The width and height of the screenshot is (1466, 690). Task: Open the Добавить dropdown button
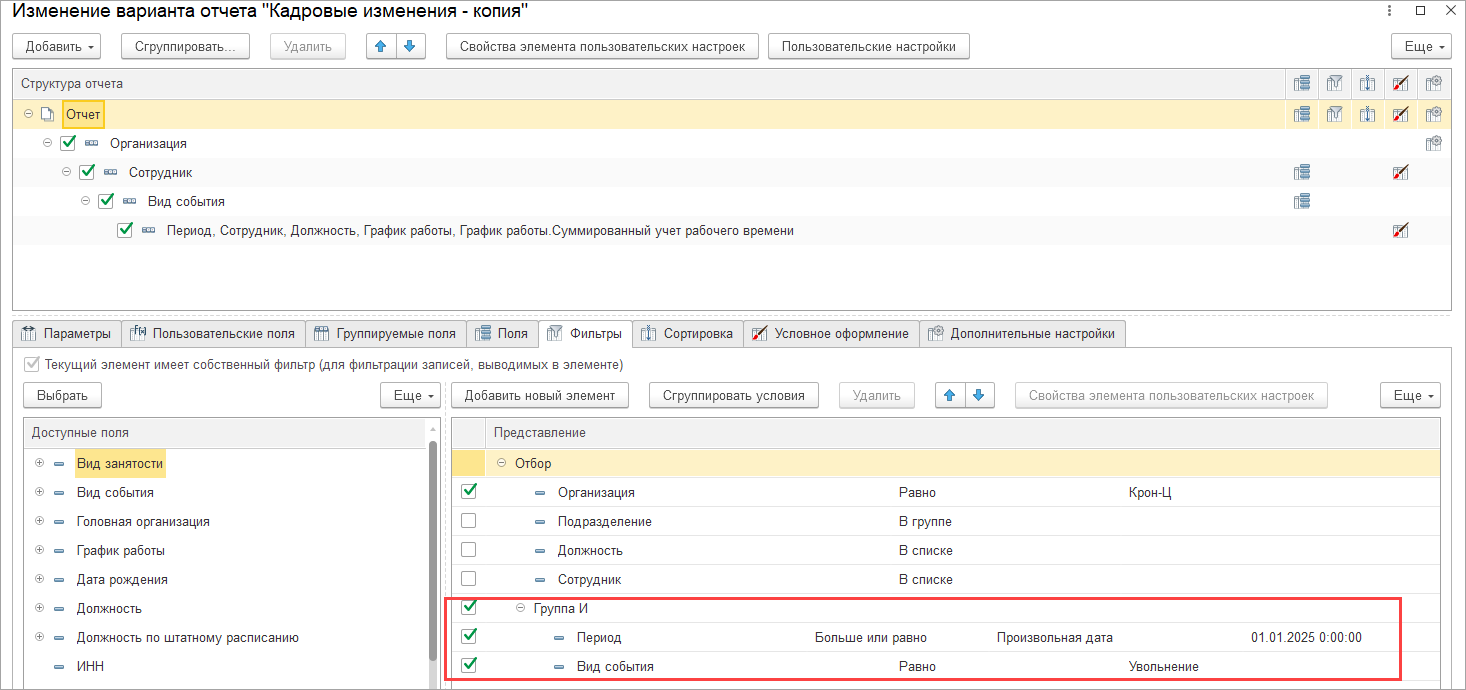click(62, 46)
